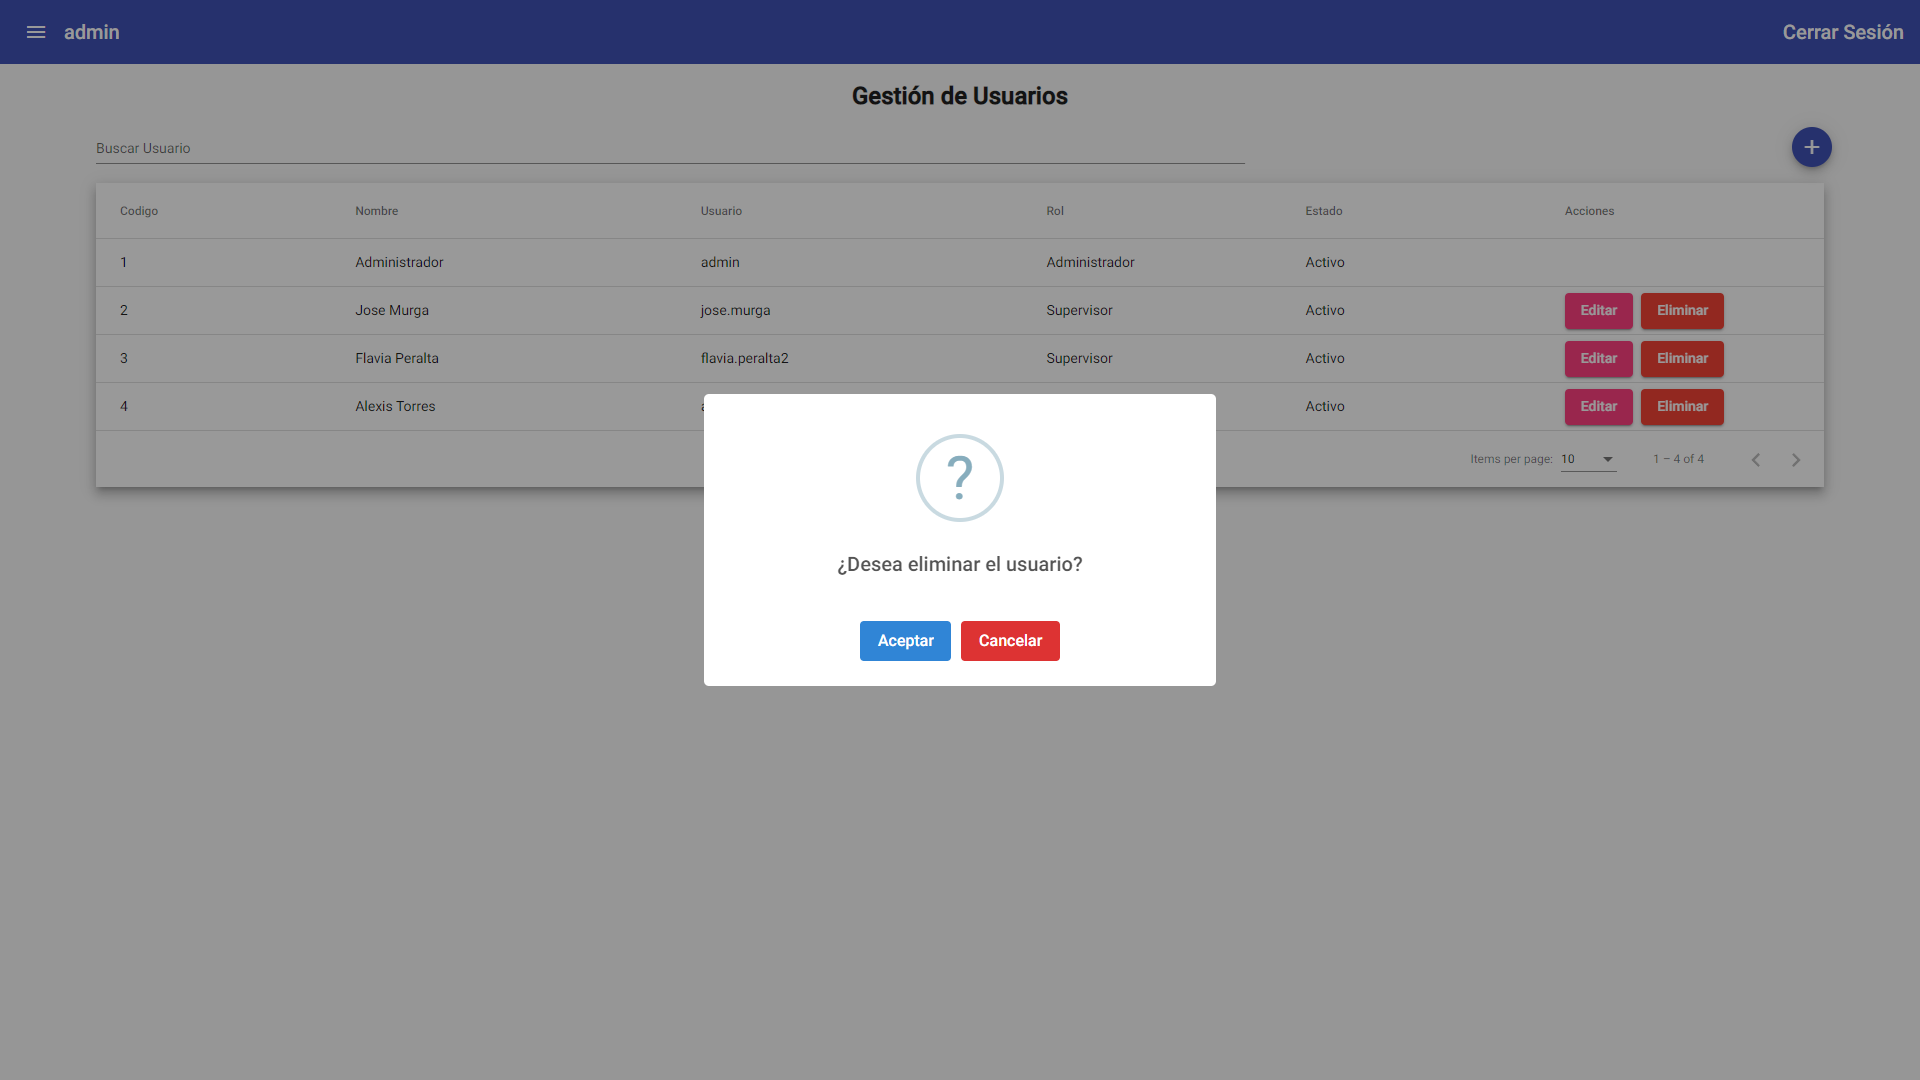Click the Buscar Usuario search field
Screen dimensions: 1920x1080
[x=400, y=148]
